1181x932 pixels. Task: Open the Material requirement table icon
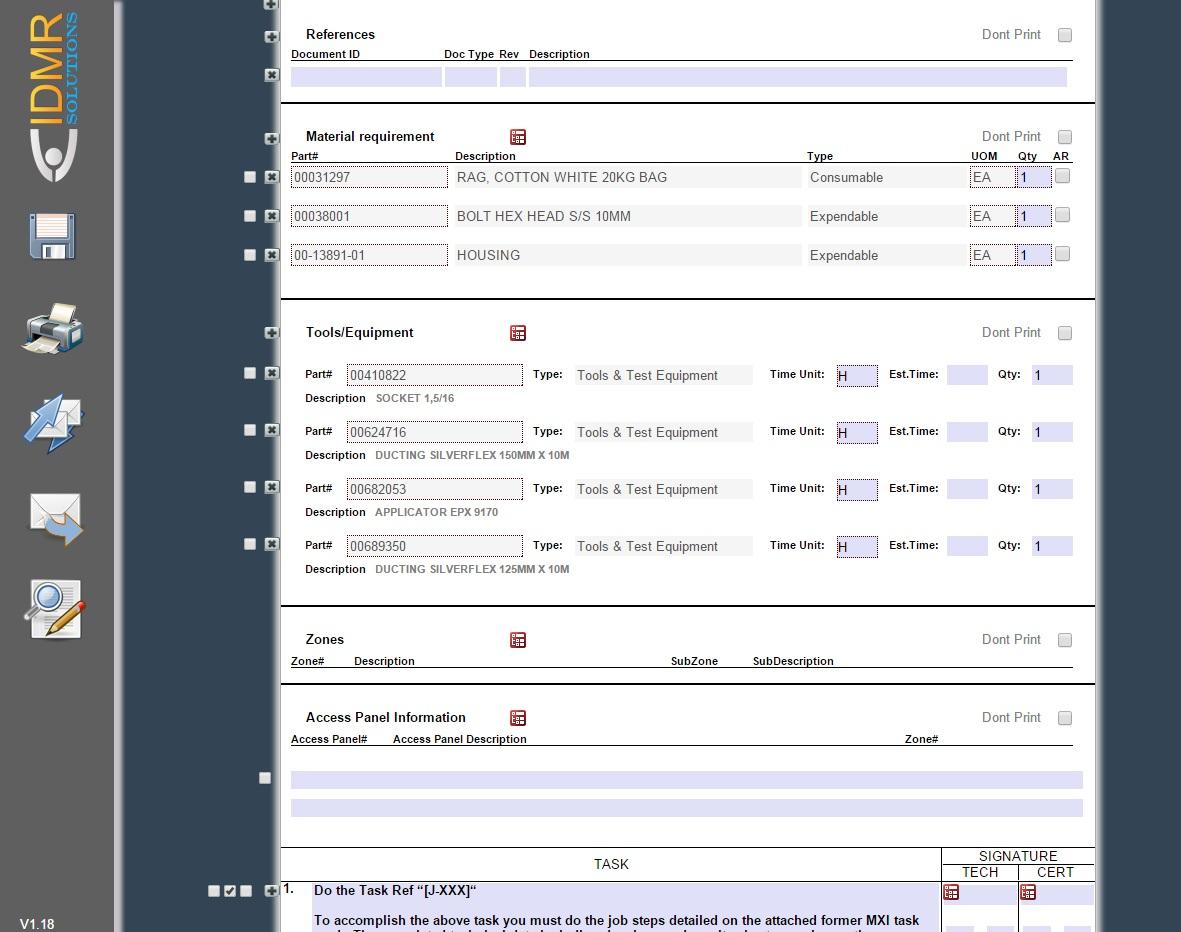(517, 137)
